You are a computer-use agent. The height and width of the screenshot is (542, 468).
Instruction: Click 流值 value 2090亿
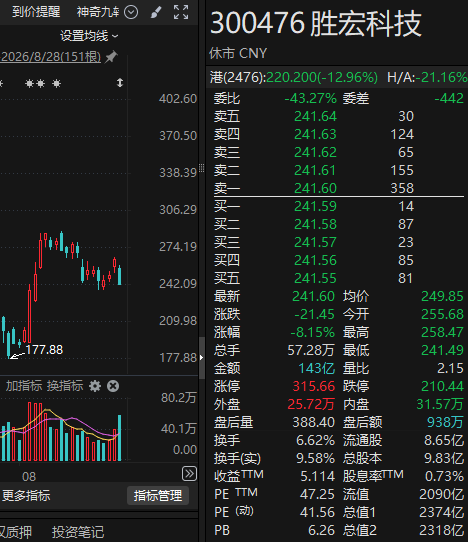click(x=441, y=494)
